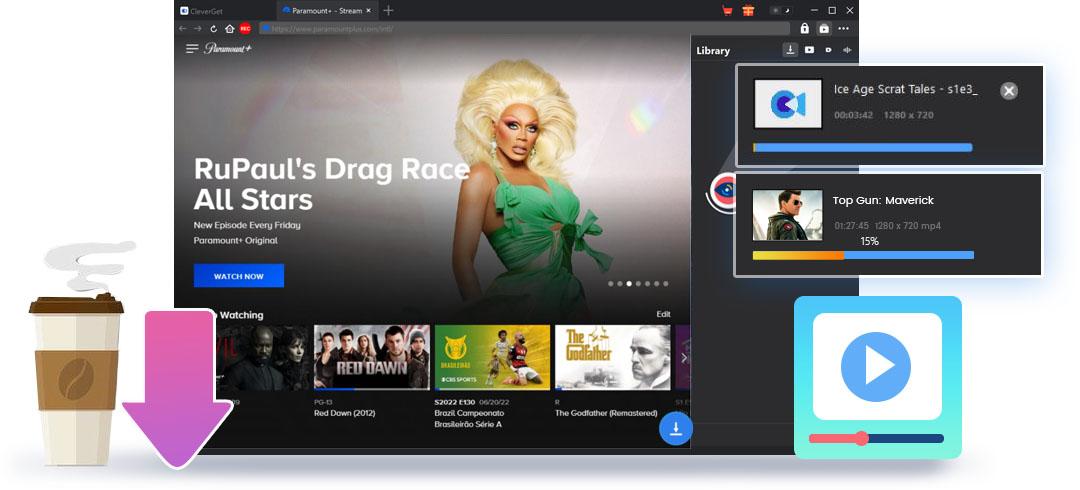Reload the page with refresh icon

tap(214, 29)
